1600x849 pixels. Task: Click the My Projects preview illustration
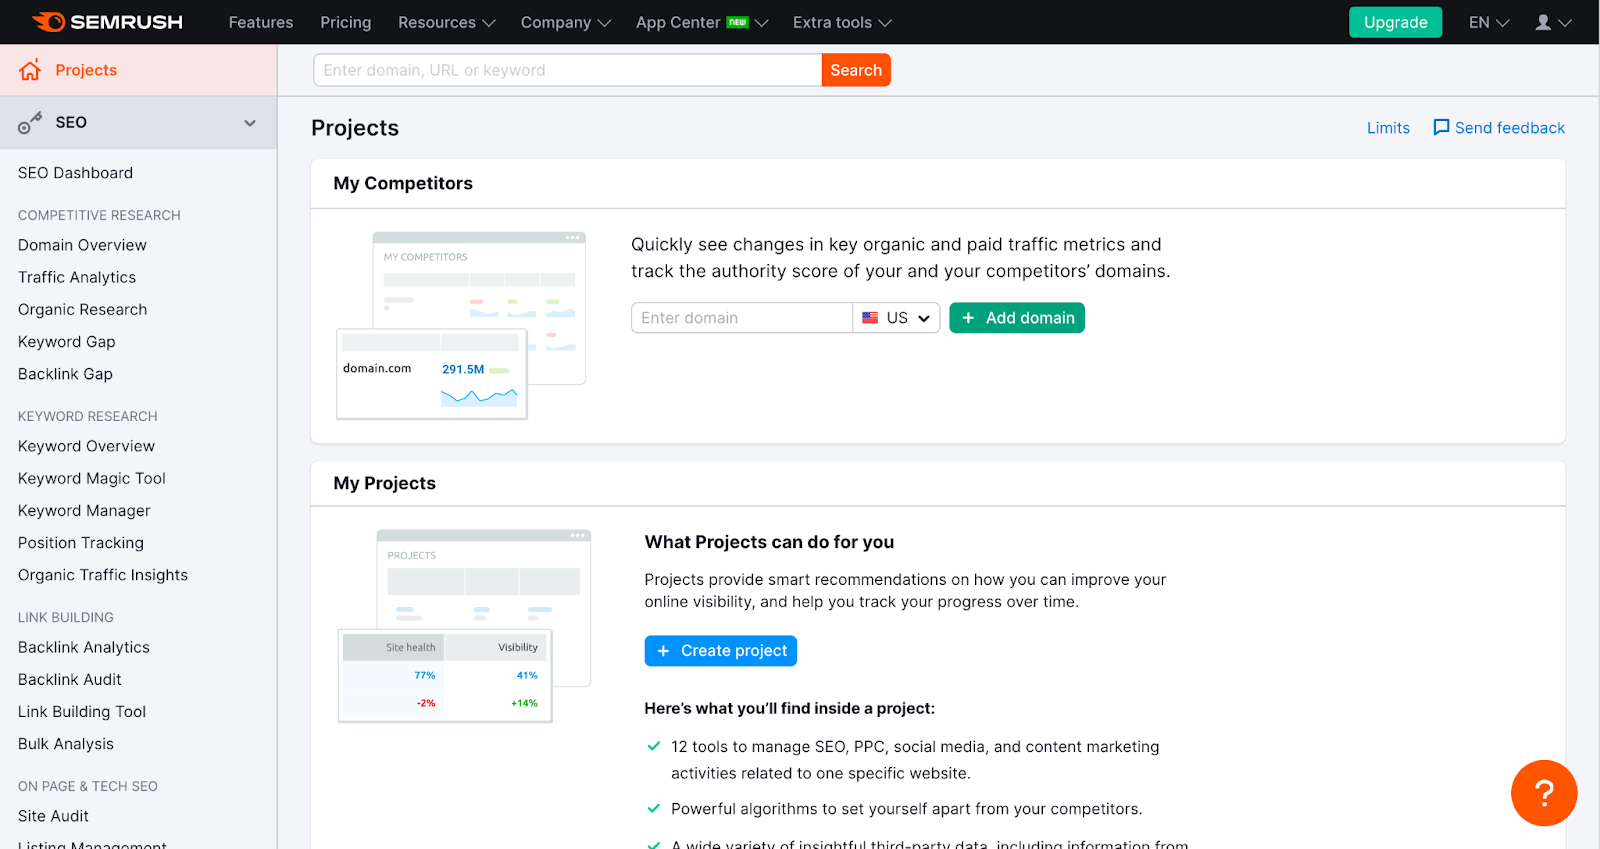[465, 626]
